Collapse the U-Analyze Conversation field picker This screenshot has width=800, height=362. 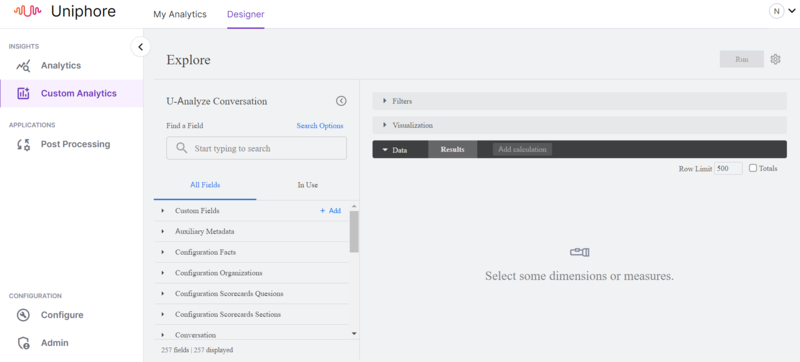tap(341, 101)
